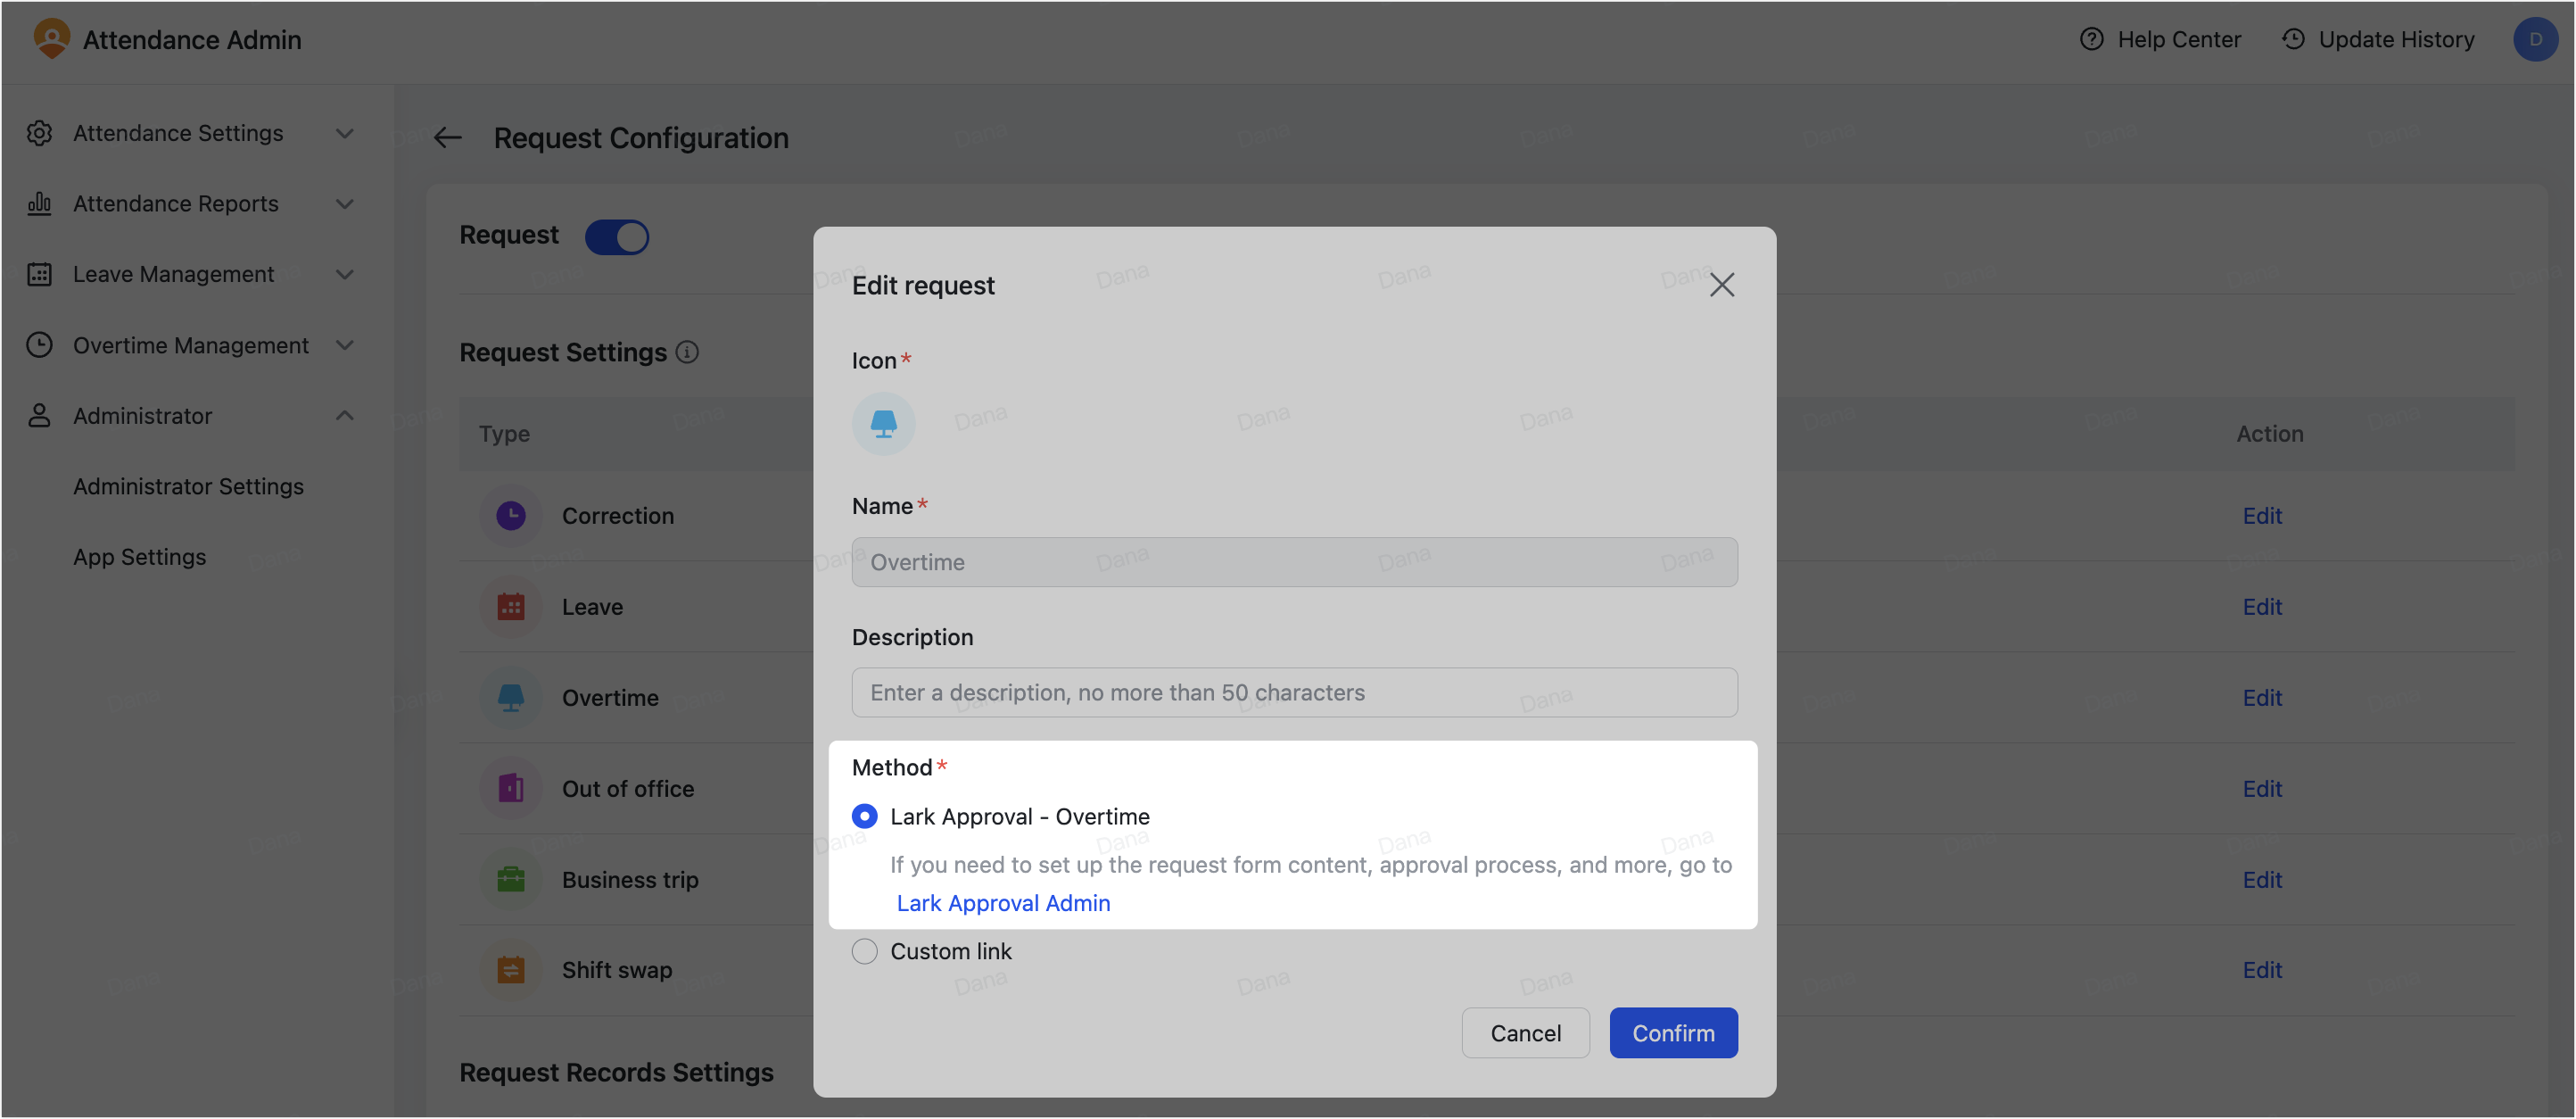Open App Settings
The height and width of the screenshot is (1119, 2576).
click(x=139, y=557)
